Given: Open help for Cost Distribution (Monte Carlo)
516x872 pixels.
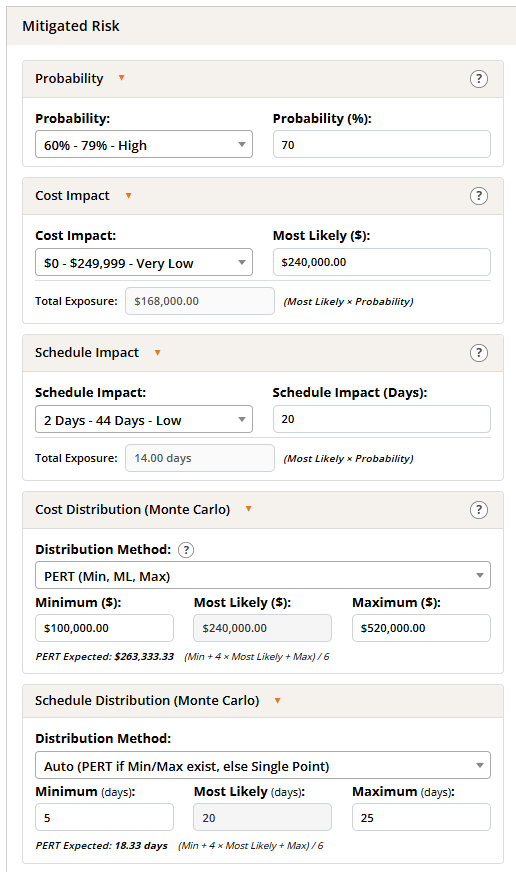Looking at the screenshot, I should point(479,510).
